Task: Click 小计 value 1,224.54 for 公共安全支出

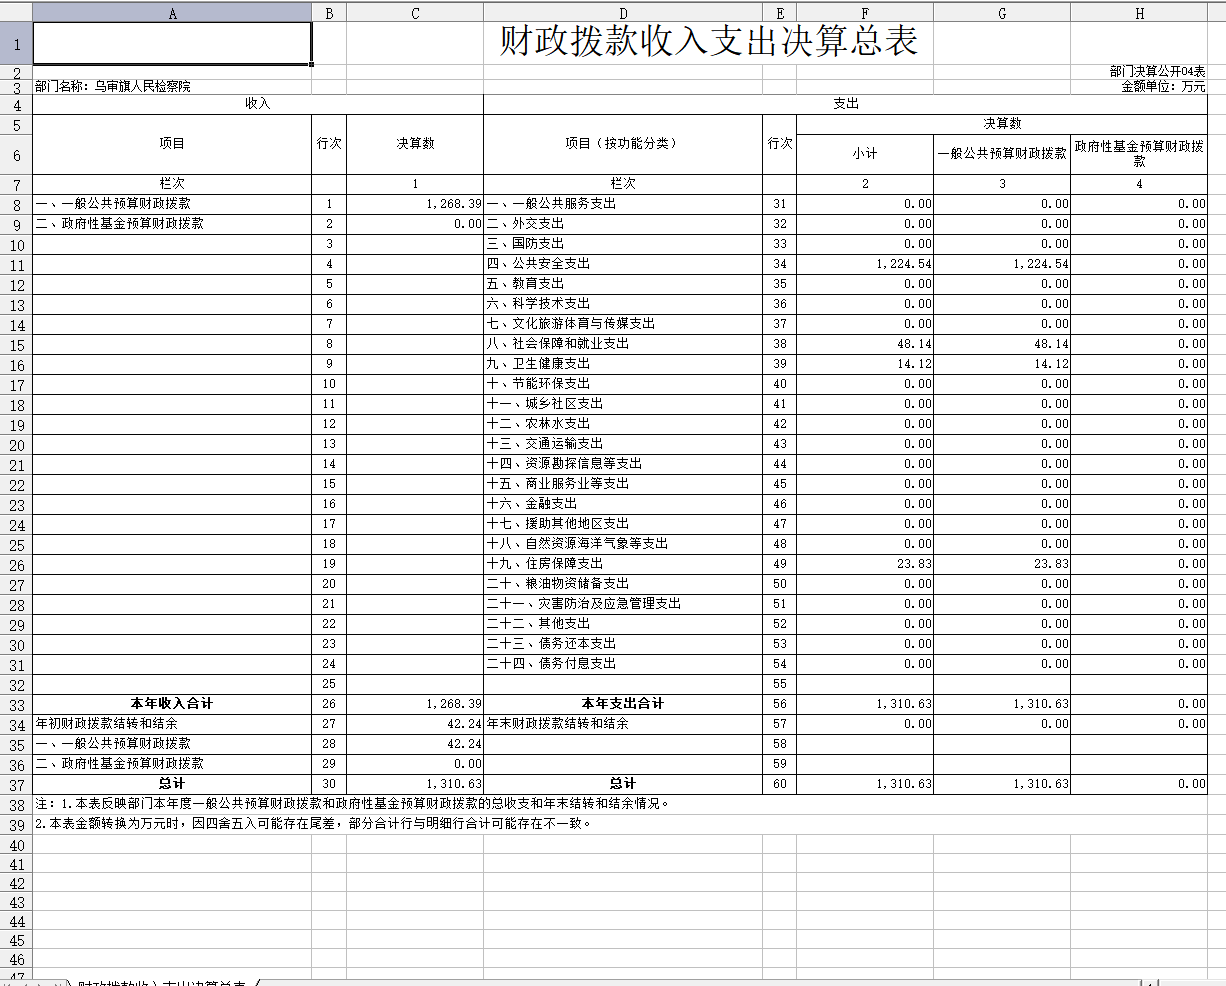Action: 865,264
